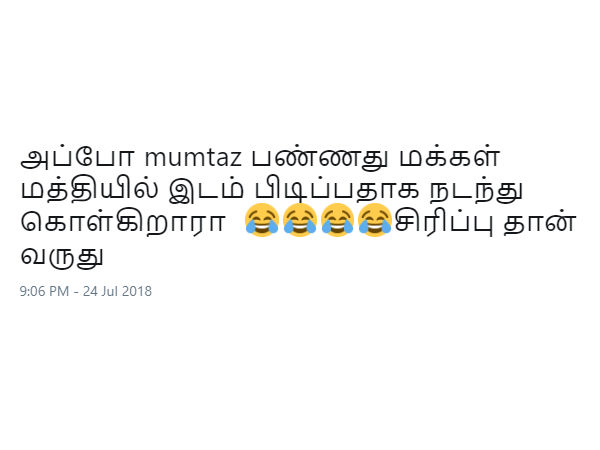The image size is (600, 450).
Task: Click the second laughing-tears emoji
Action: pyautogui.click(x=300, y=220)
